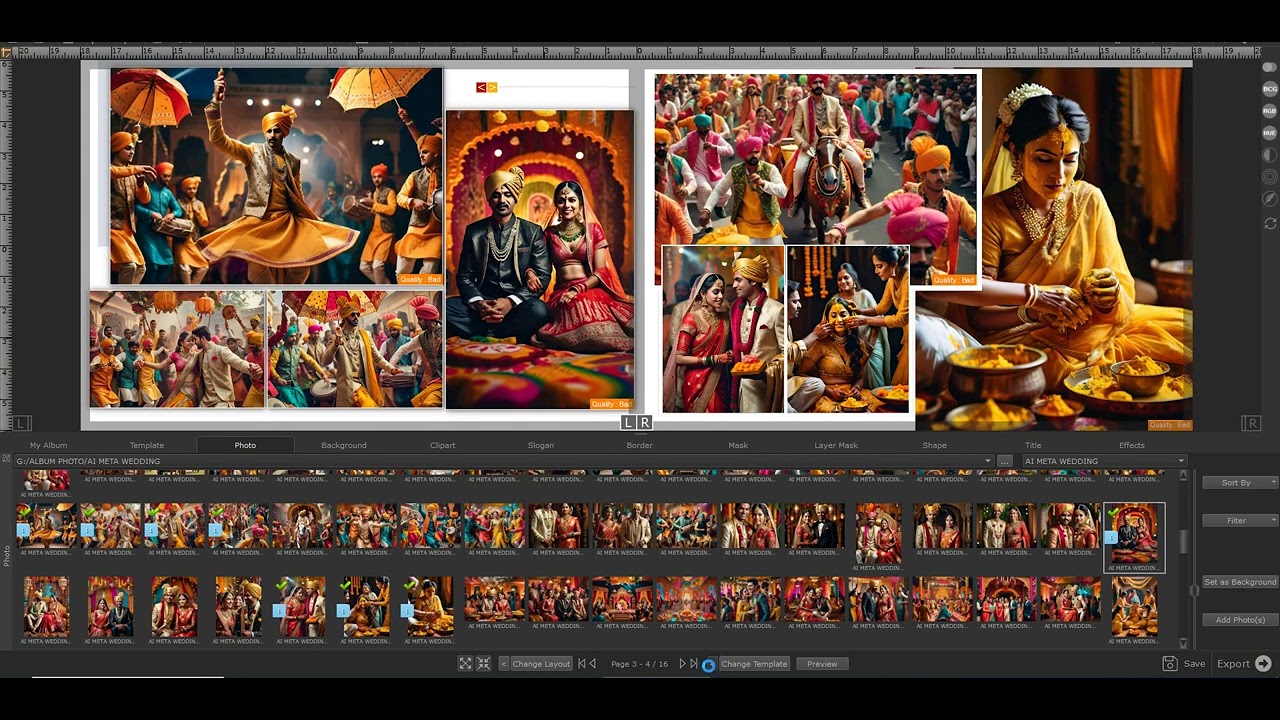Screen dimensions: 1280x720
Task: Click scroll down arrow of photo browser
Action: 1184,643
